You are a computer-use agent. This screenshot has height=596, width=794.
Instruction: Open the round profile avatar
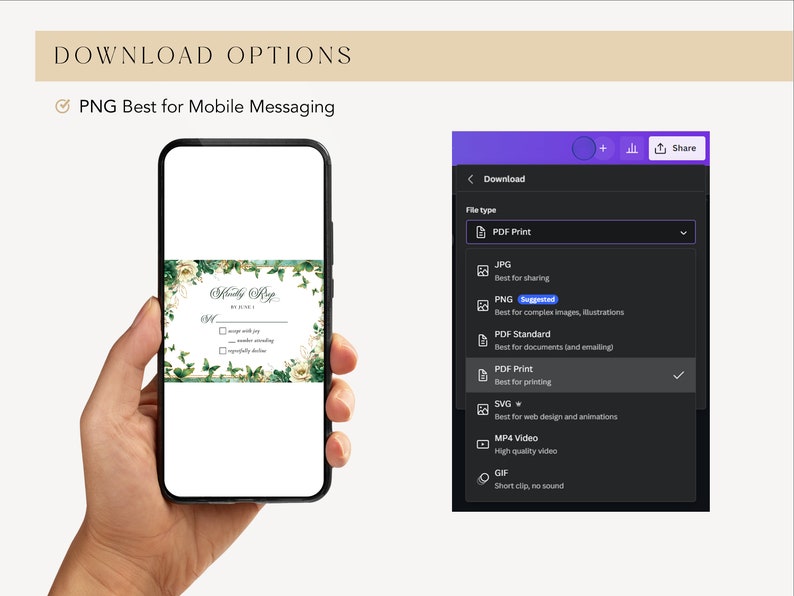click(583, 148)
